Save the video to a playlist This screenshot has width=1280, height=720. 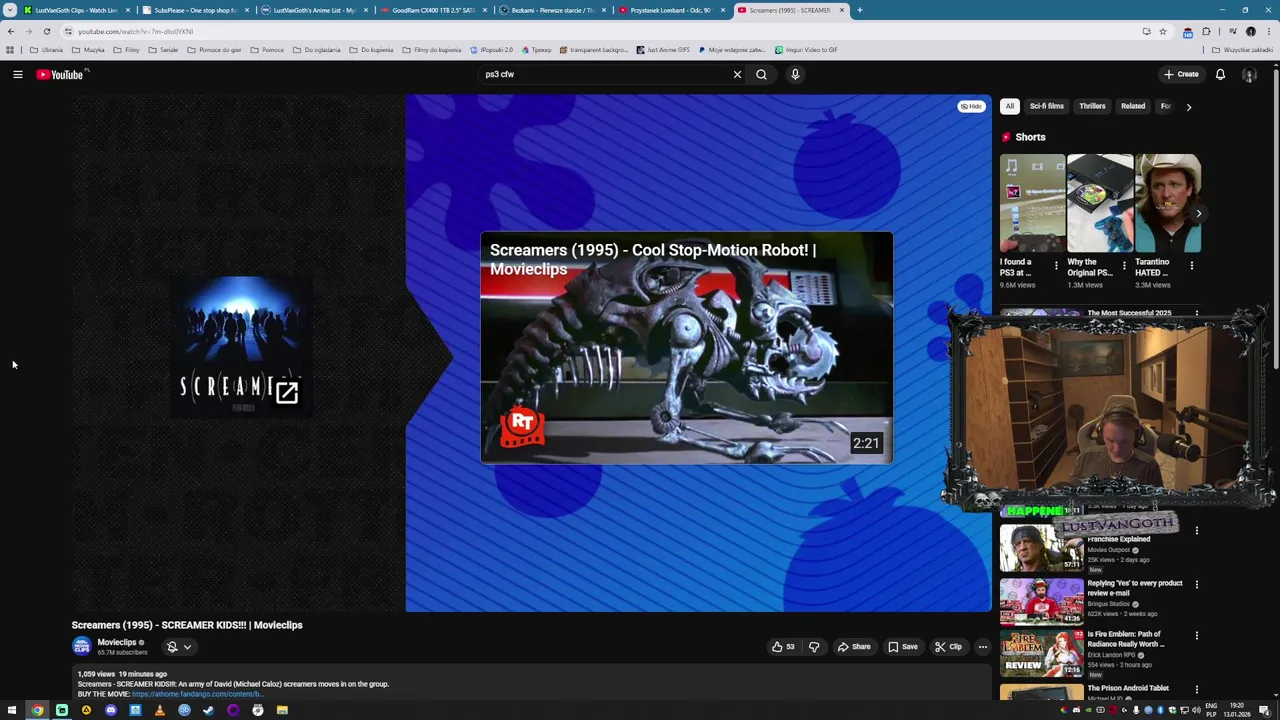[903, 647]
